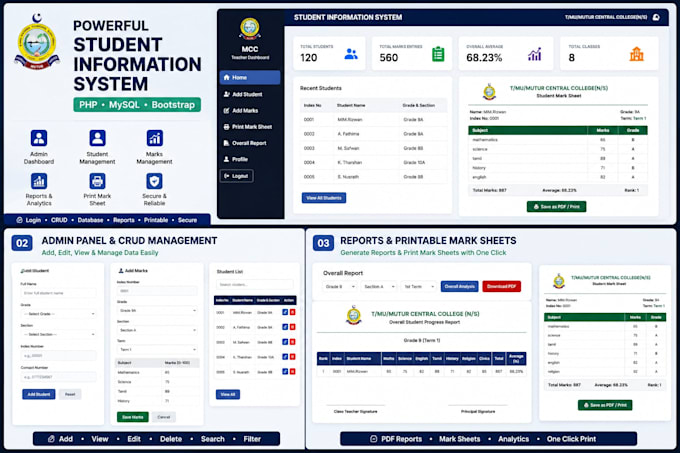Open the 'Select Grade' dropdown in Add Student

coord(59,313)
